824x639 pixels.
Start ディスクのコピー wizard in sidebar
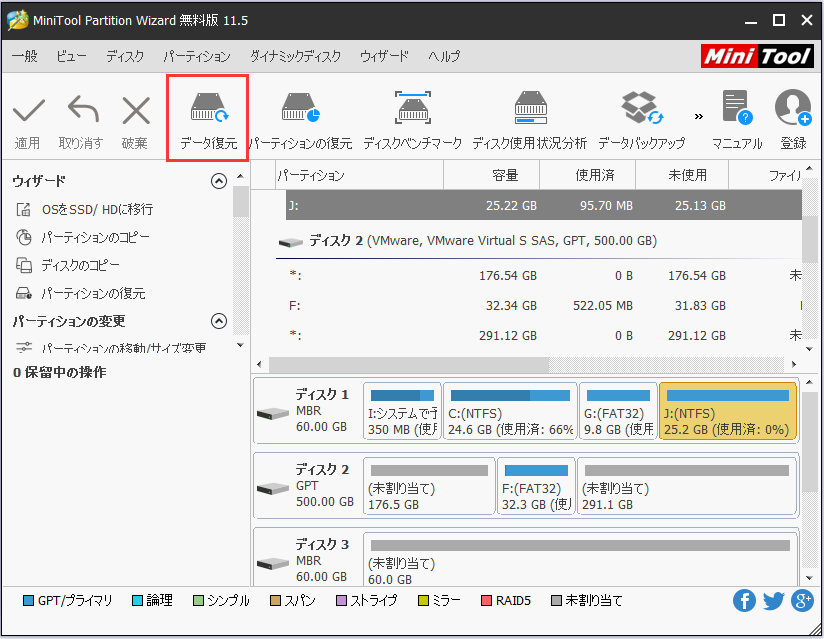click(67, 265)
